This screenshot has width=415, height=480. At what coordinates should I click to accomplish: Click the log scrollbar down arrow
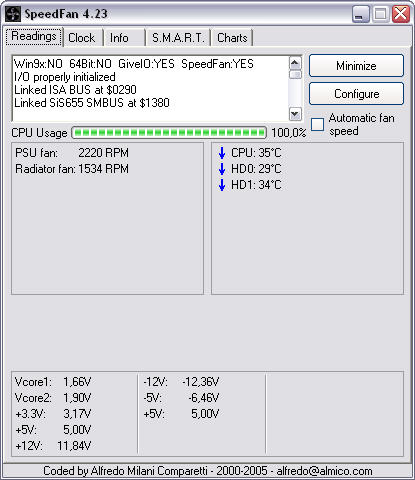pyautogui.click(x=295, y=114)
